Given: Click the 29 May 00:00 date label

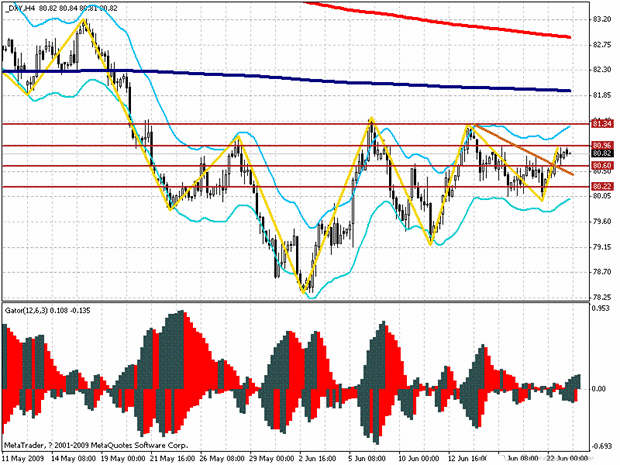Looking at the screenshot, I should tap(272, 459).
